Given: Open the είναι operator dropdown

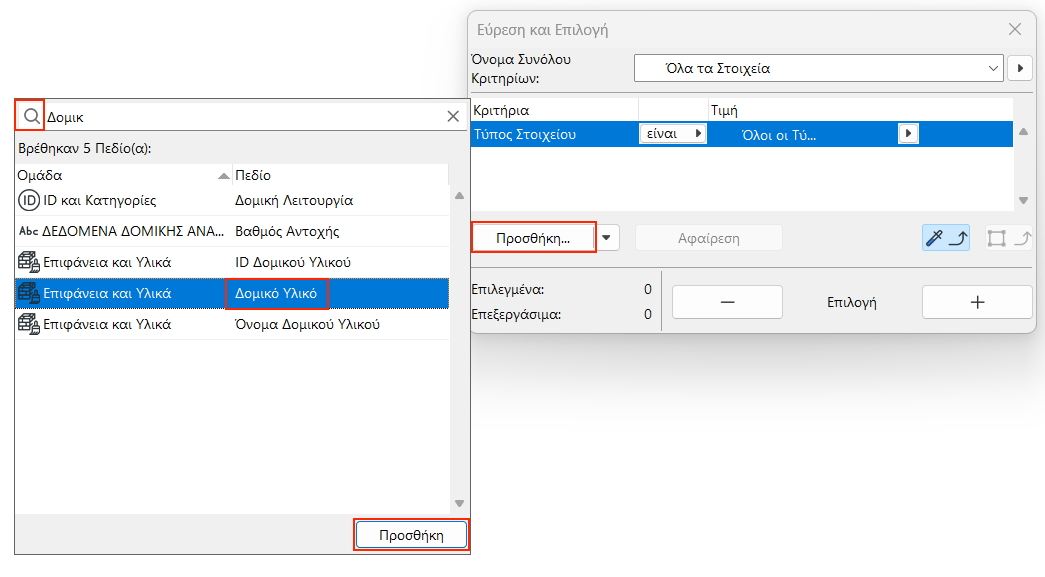Looking at the screenshot, I should [x=672, y=134].
